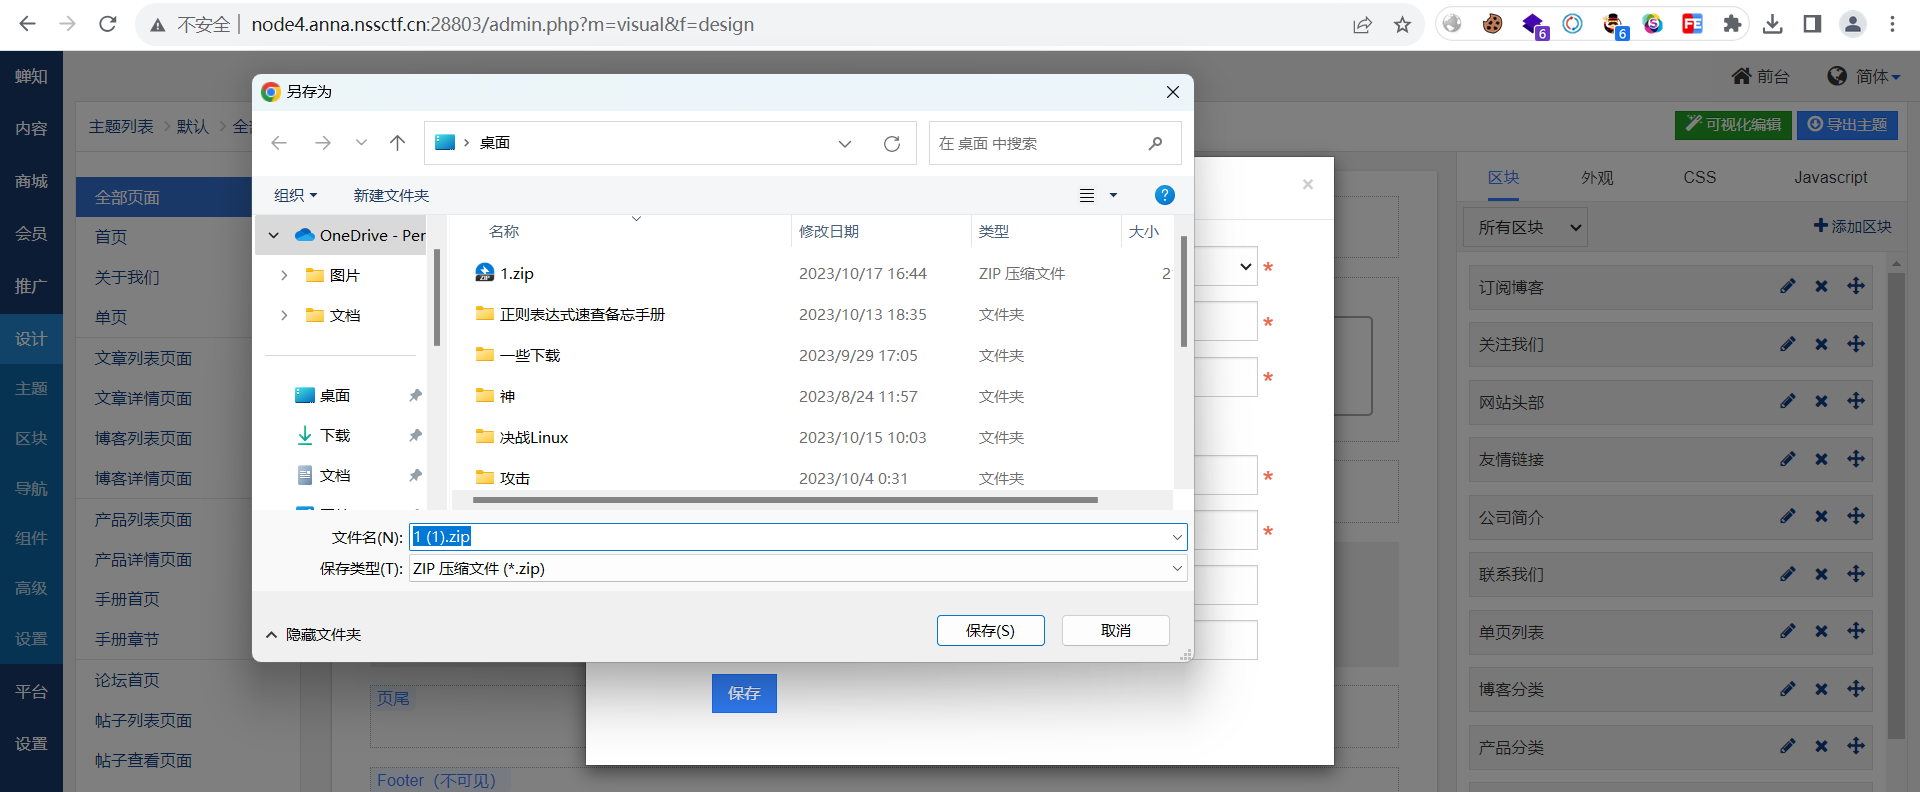Click the view layout icon in dialog toolbar
This screenshot has height=792, width=1920.
[1087, 195]
